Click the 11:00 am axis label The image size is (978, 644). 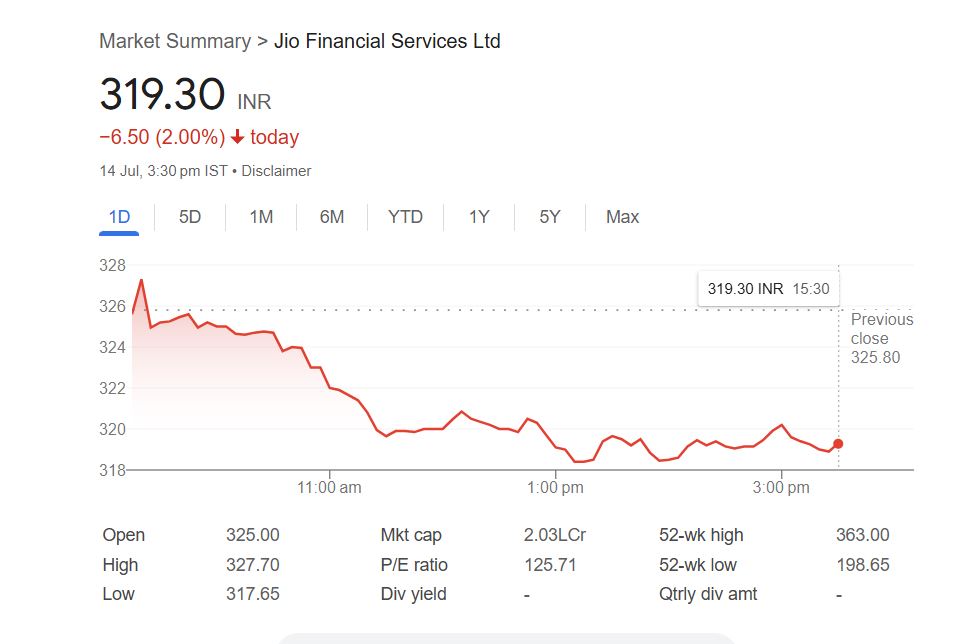[330, 488]
